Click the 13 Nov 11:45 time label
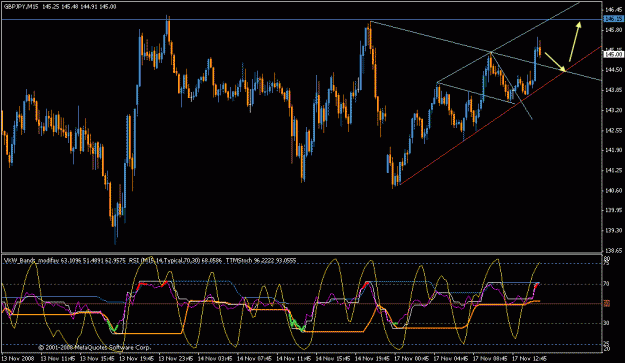The height and width of the screenshot is (363, 625). tap(57, 358)
